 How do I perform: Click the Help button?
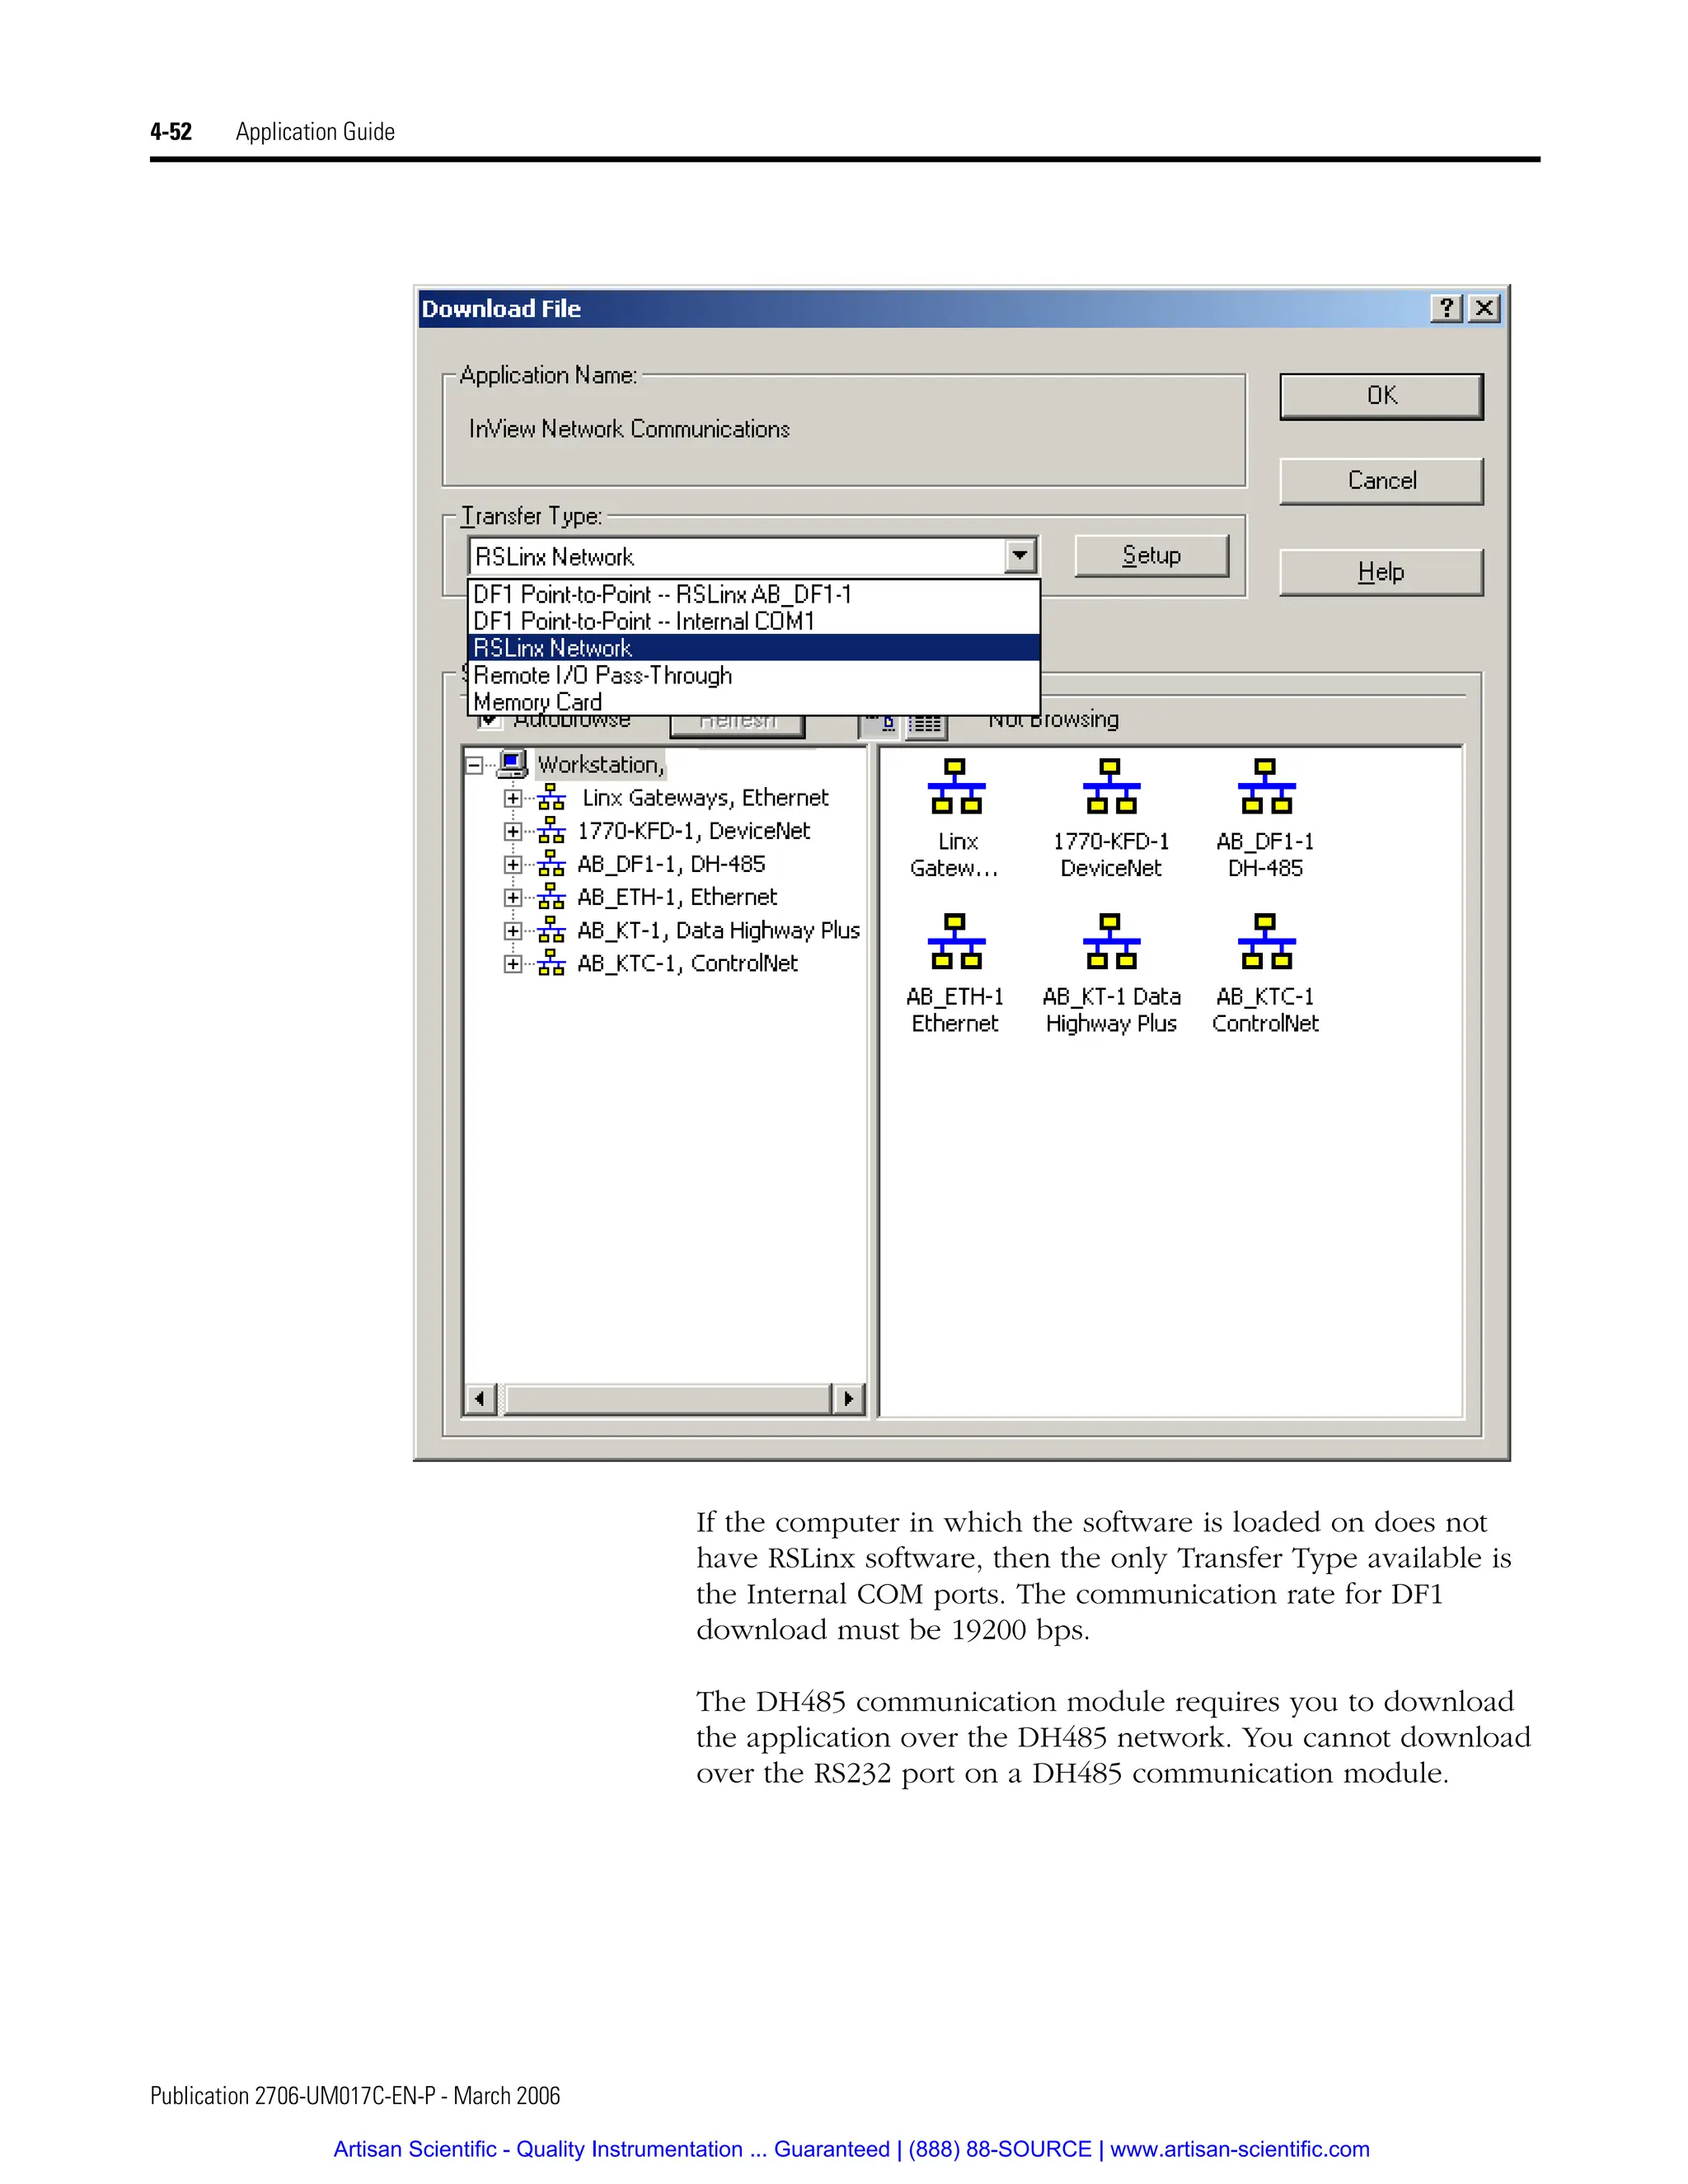click(1381, 572)
